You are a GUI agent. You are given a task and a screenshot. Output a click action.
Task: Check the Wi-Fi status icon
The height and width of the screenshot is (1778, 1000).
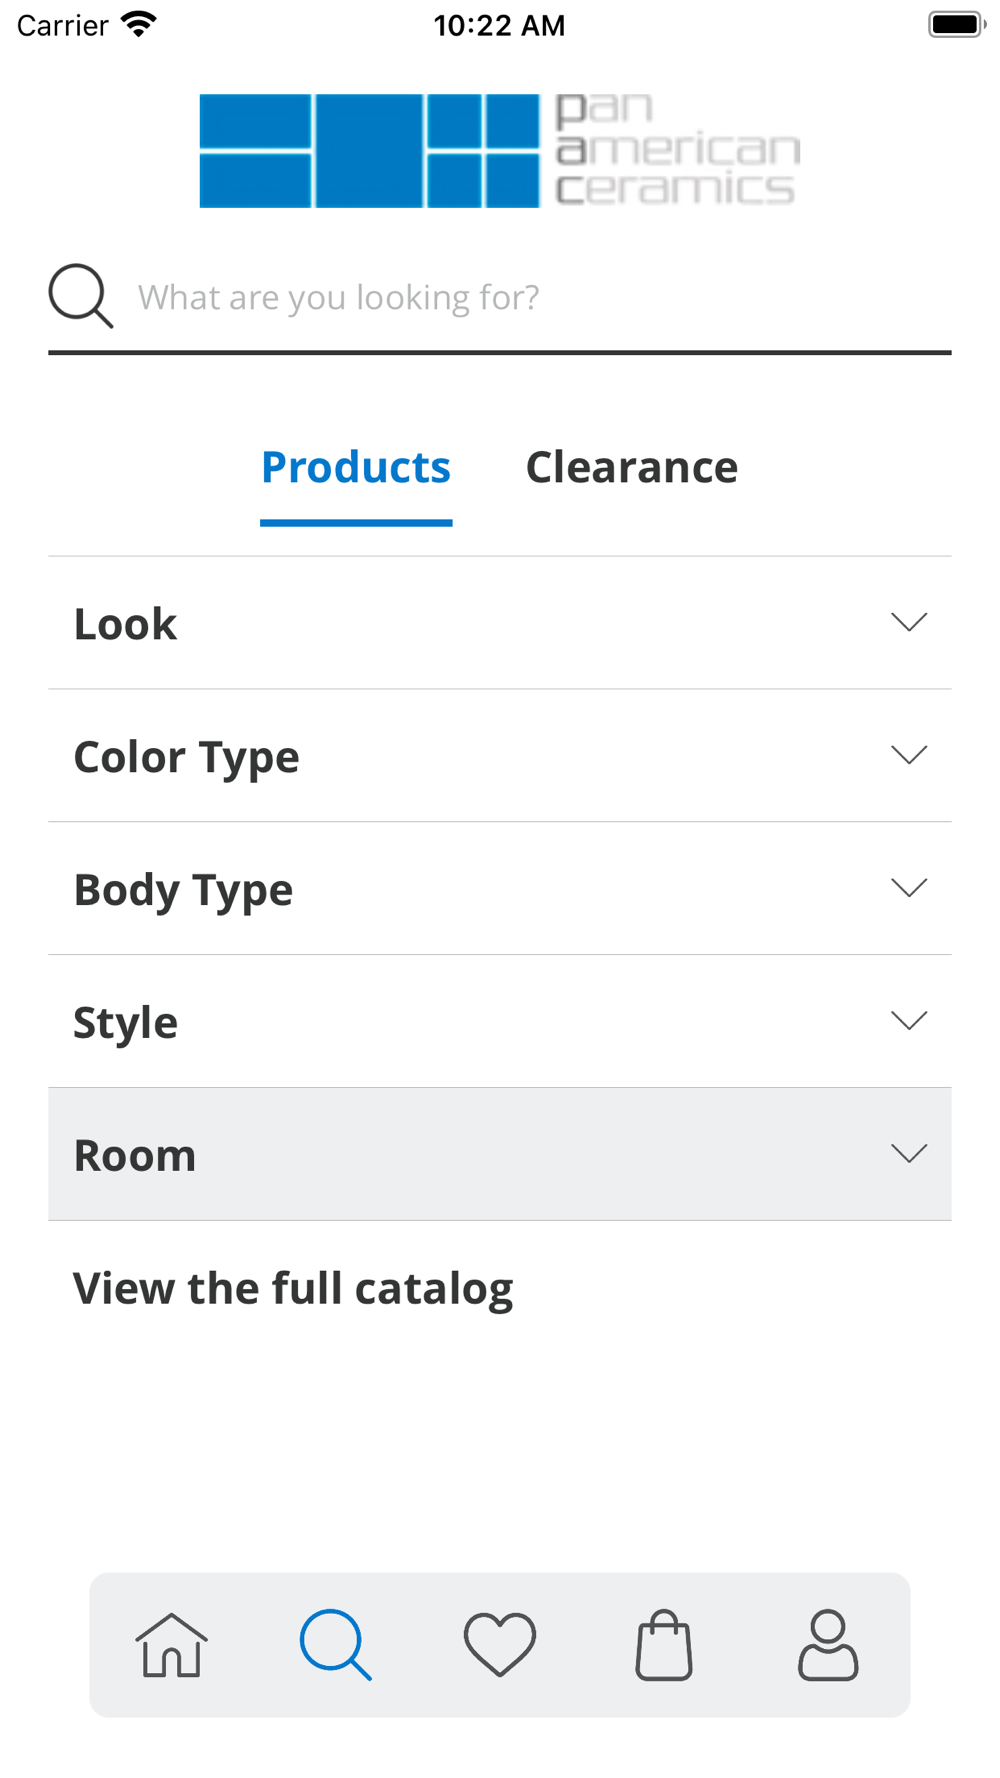[139, 24]
